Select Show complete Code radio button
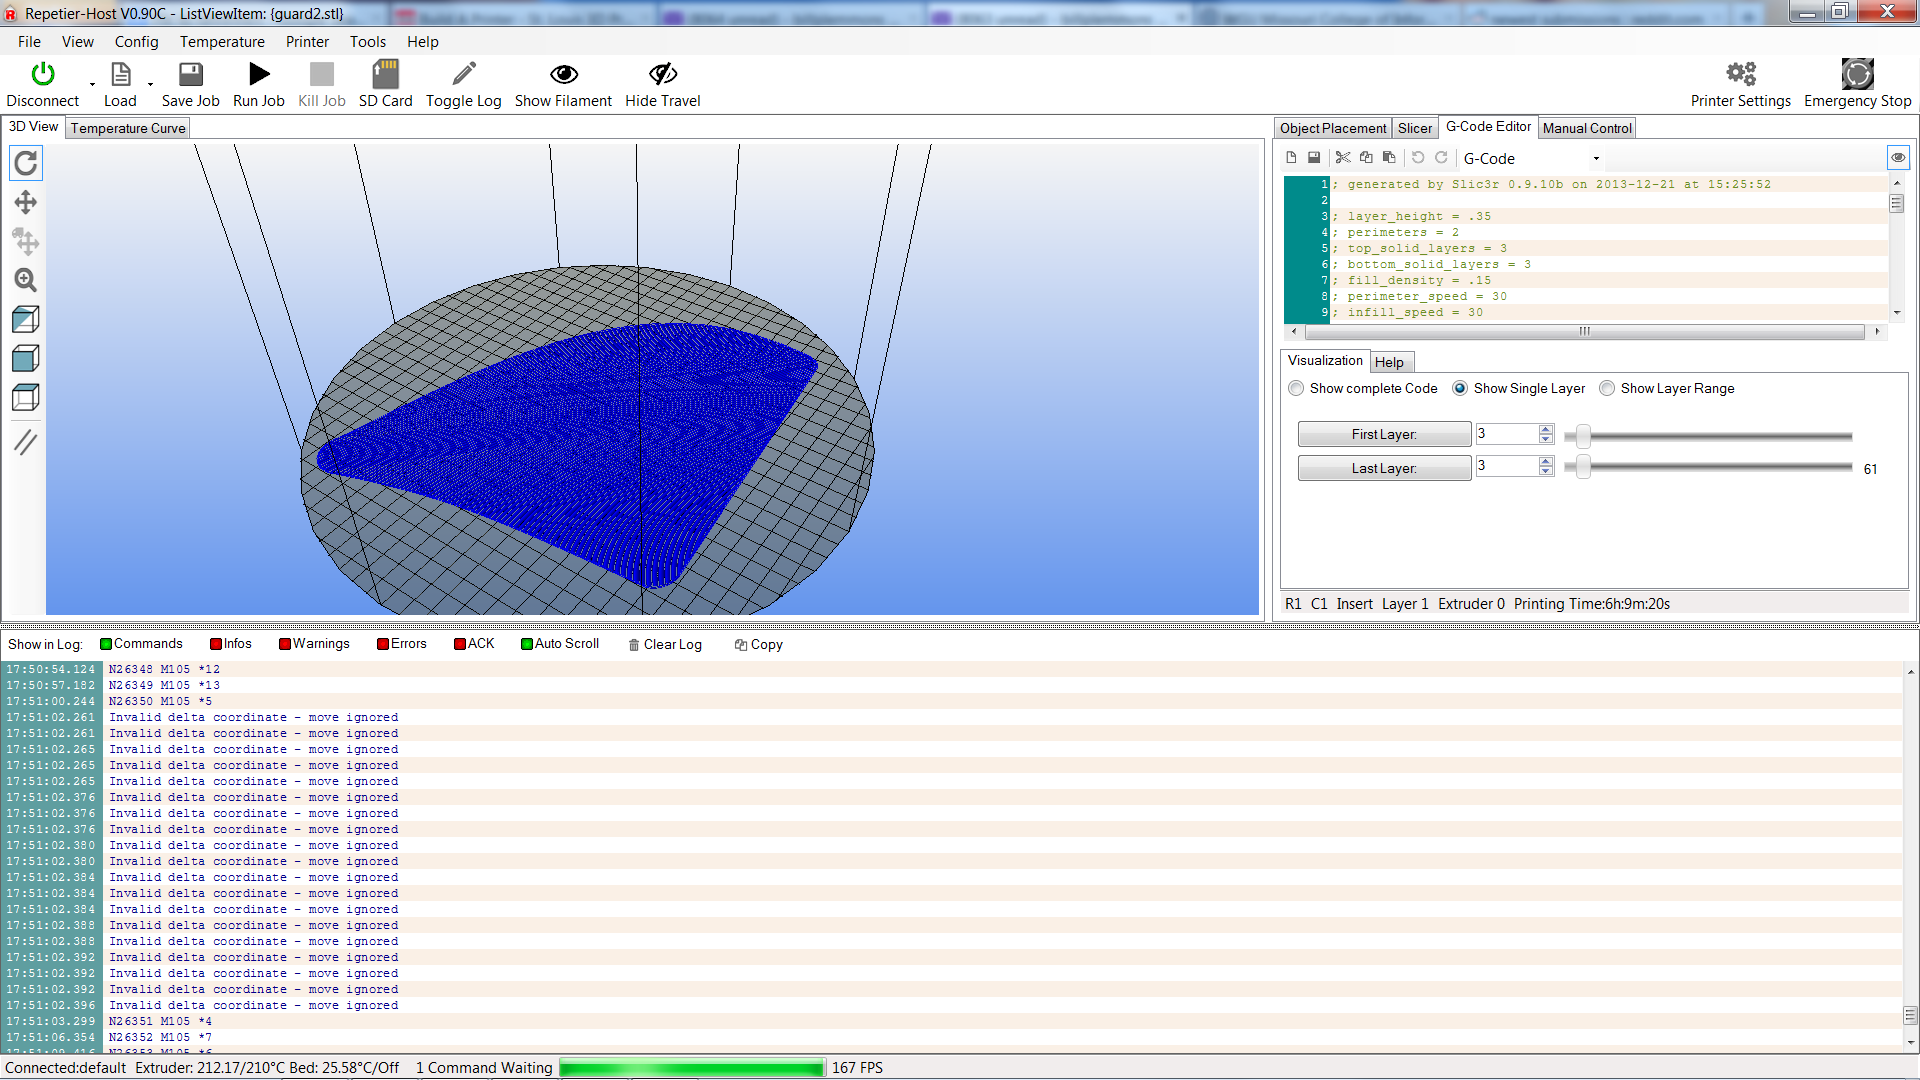The width and height of the screenshot is (1920, 1080). (x=1297, y=389)
